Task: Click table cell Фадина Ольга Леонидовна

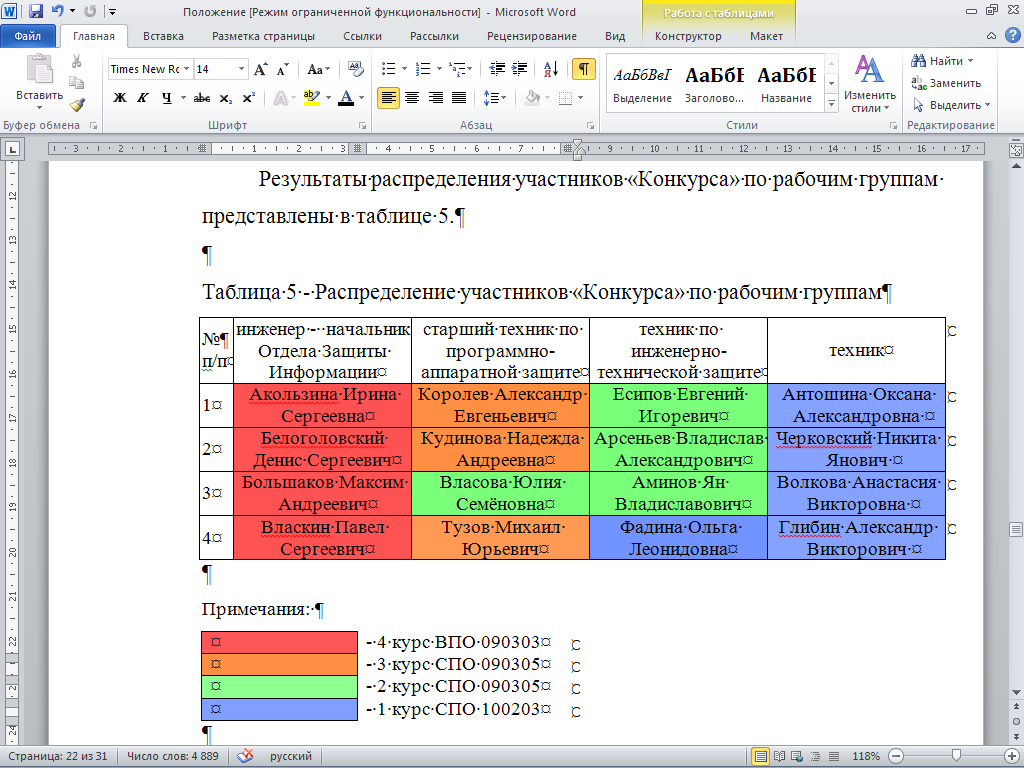Action: click(x=679, y=537)
